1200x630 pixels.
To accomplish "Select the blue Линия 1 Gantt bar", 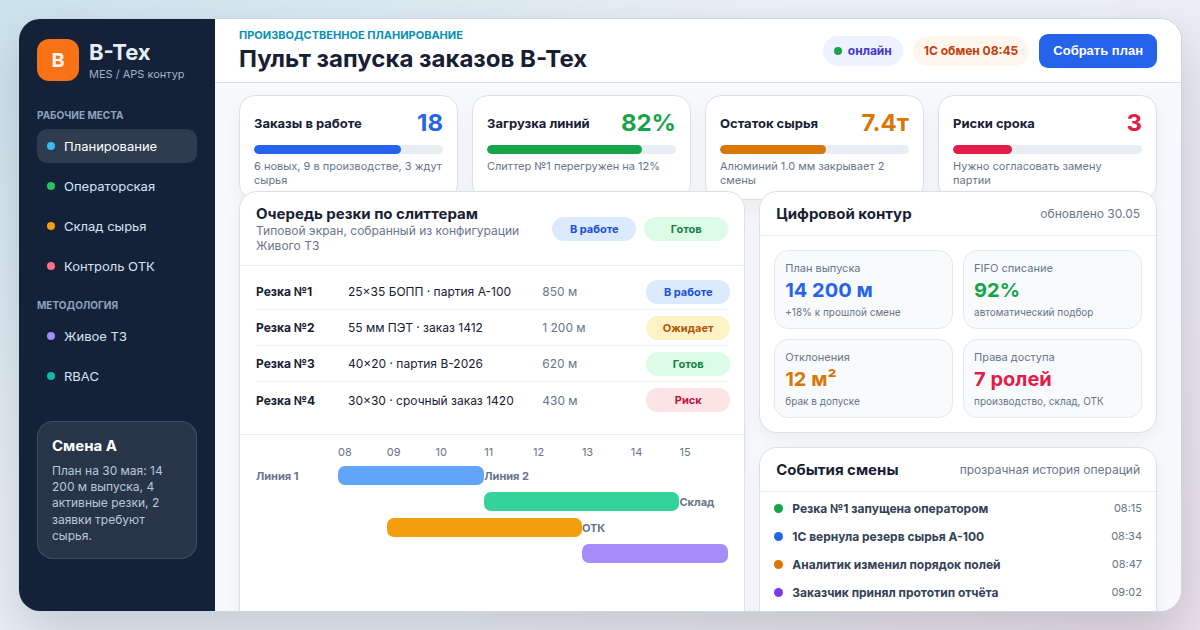I will tap(411, 476).
